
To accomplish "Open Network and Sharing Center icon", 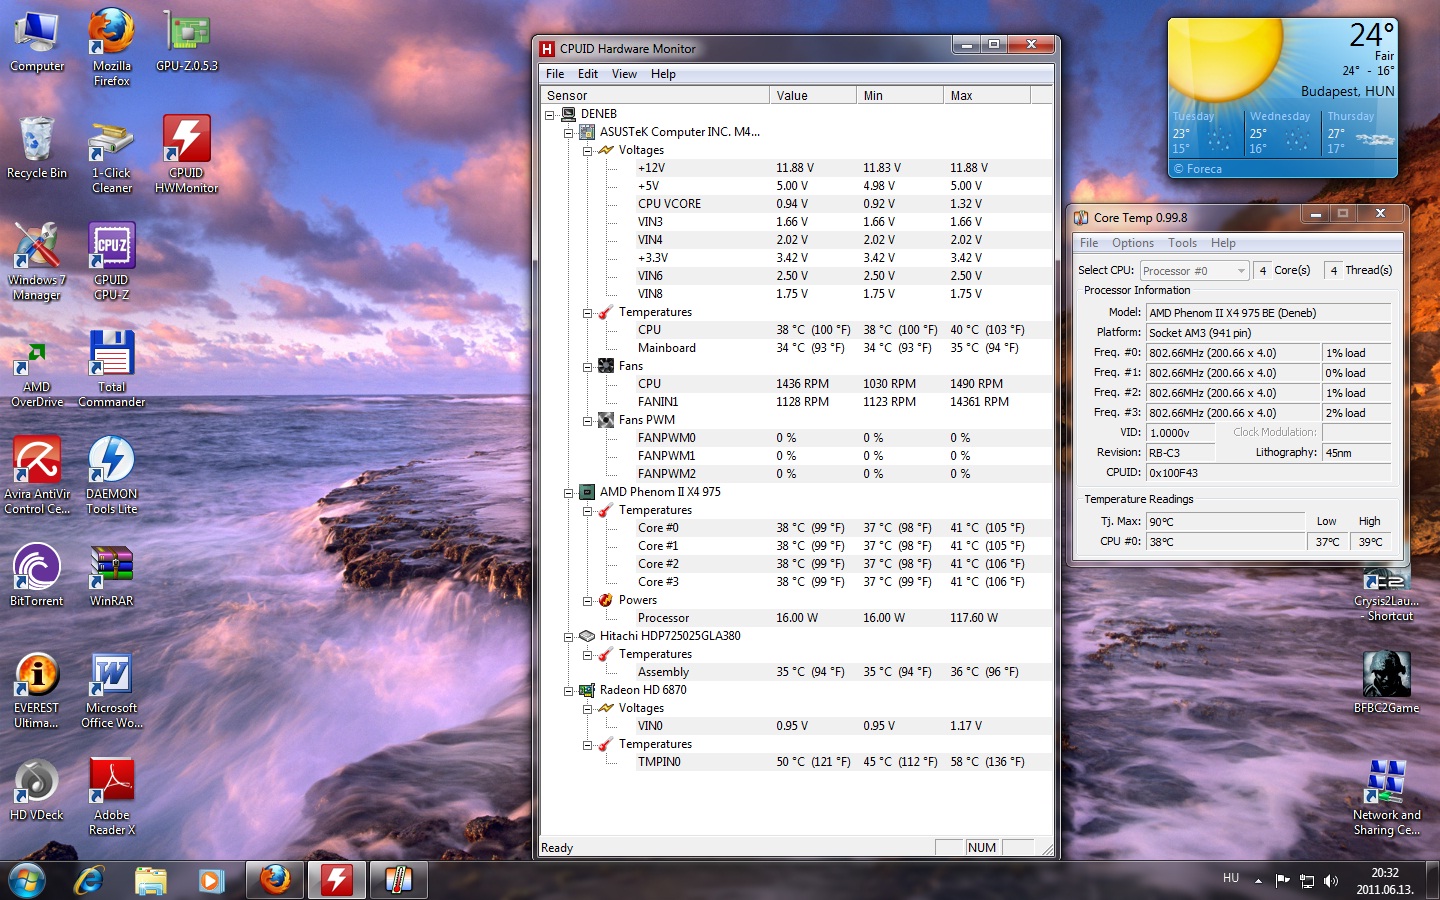I will (1386, 797).
